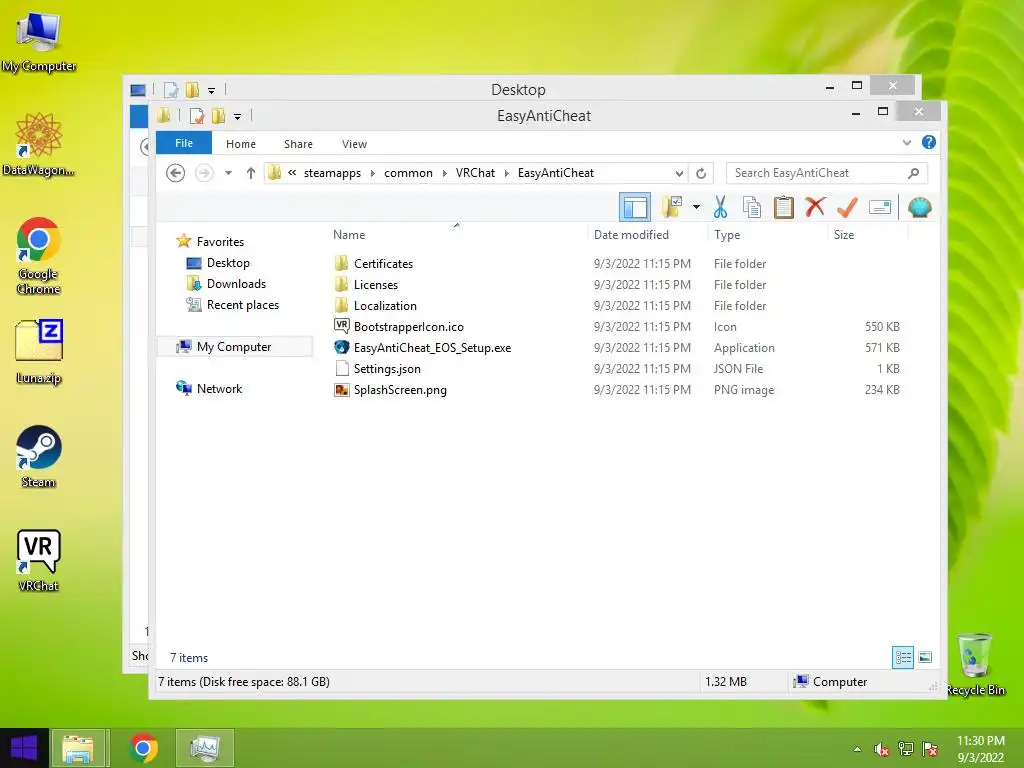Expand the ribbon with the chevron
This screenshot has height=768, width=1024.
pyautogui.click(x=906, y=142)
